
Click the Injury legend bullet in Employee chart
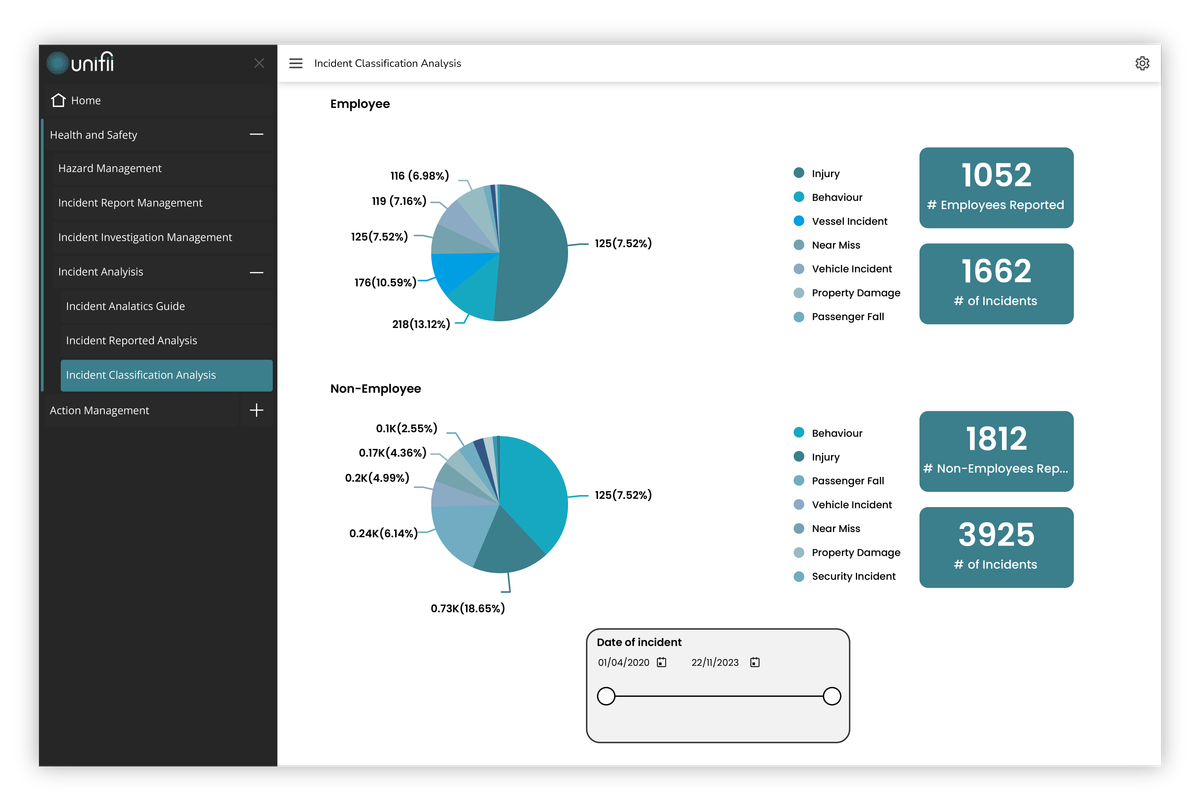tap(798, 172)
